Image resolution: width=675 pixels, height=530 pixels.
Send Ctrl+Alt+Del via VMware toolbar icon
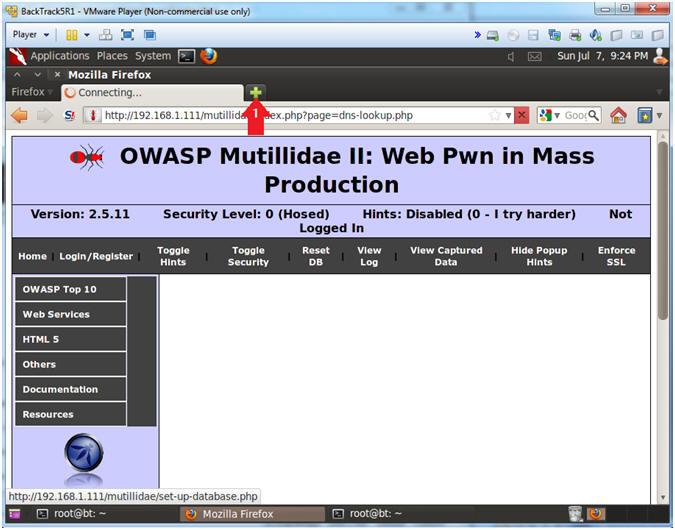coord(105,35)
